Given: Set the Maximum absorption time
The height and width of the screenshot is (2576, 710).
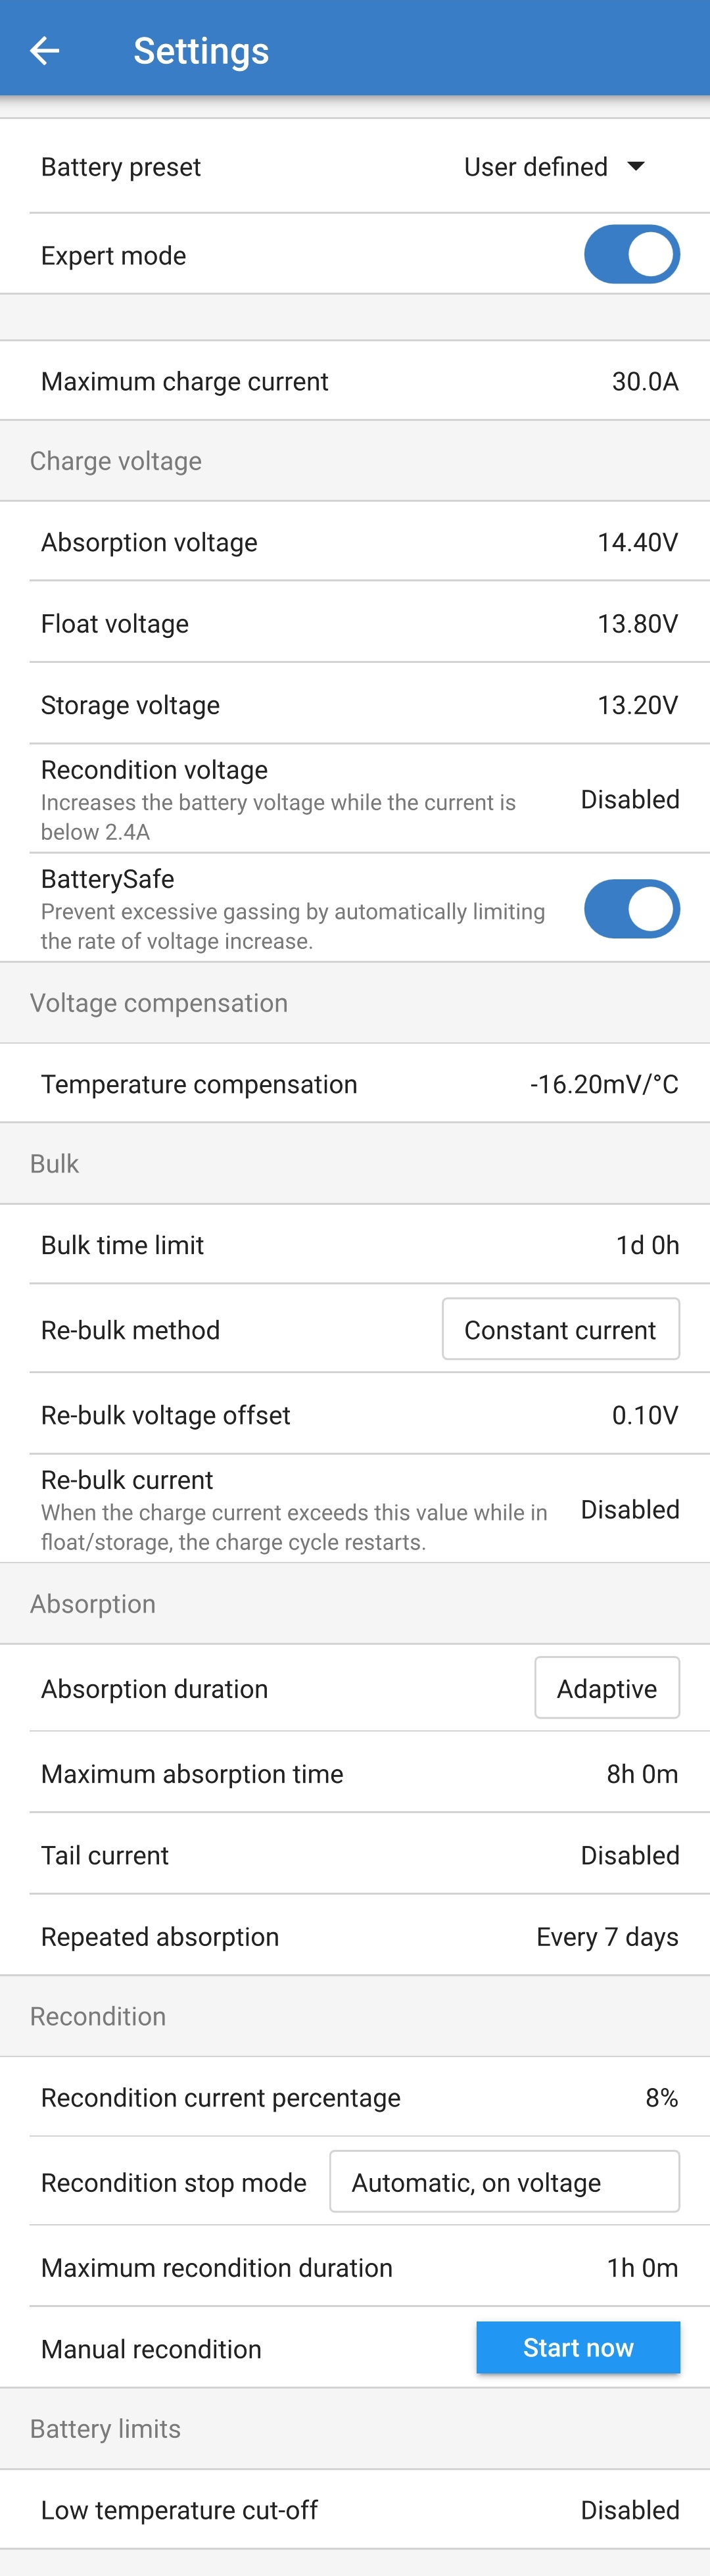Looking at the screenshot, I should pos(355,1773).
